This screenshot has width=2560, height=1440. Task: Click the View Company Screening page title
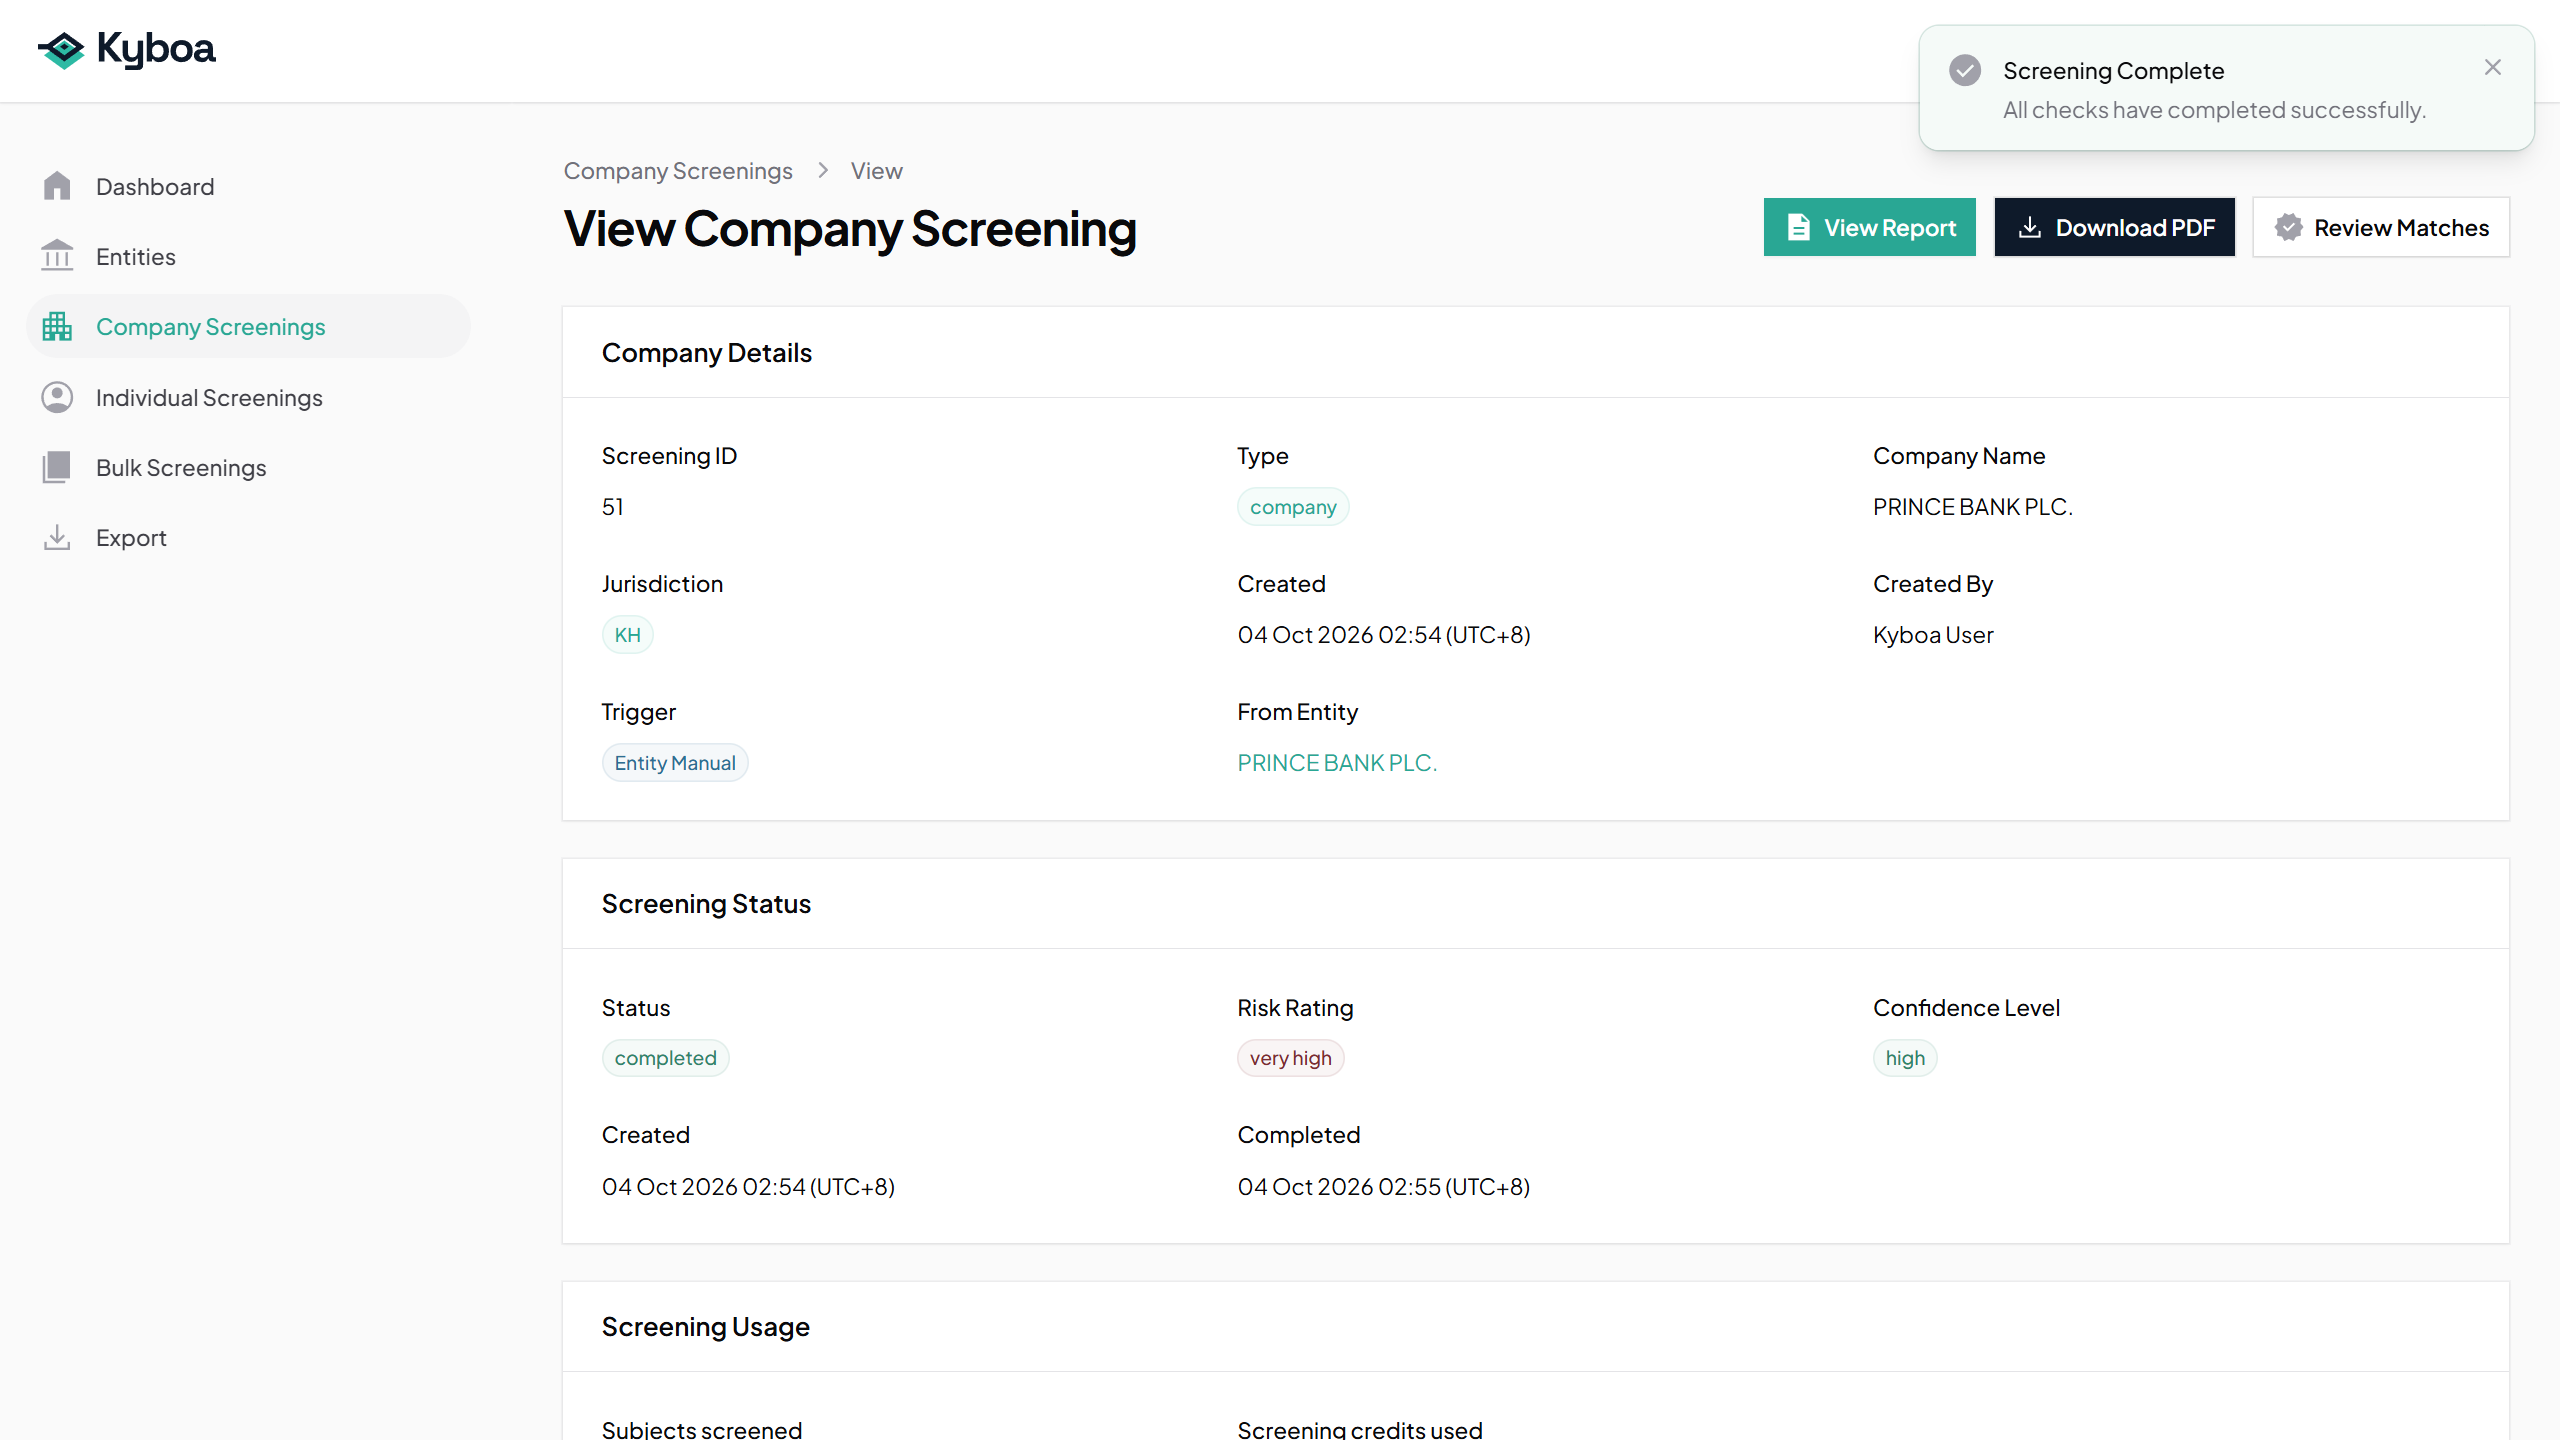coord(850,229)
